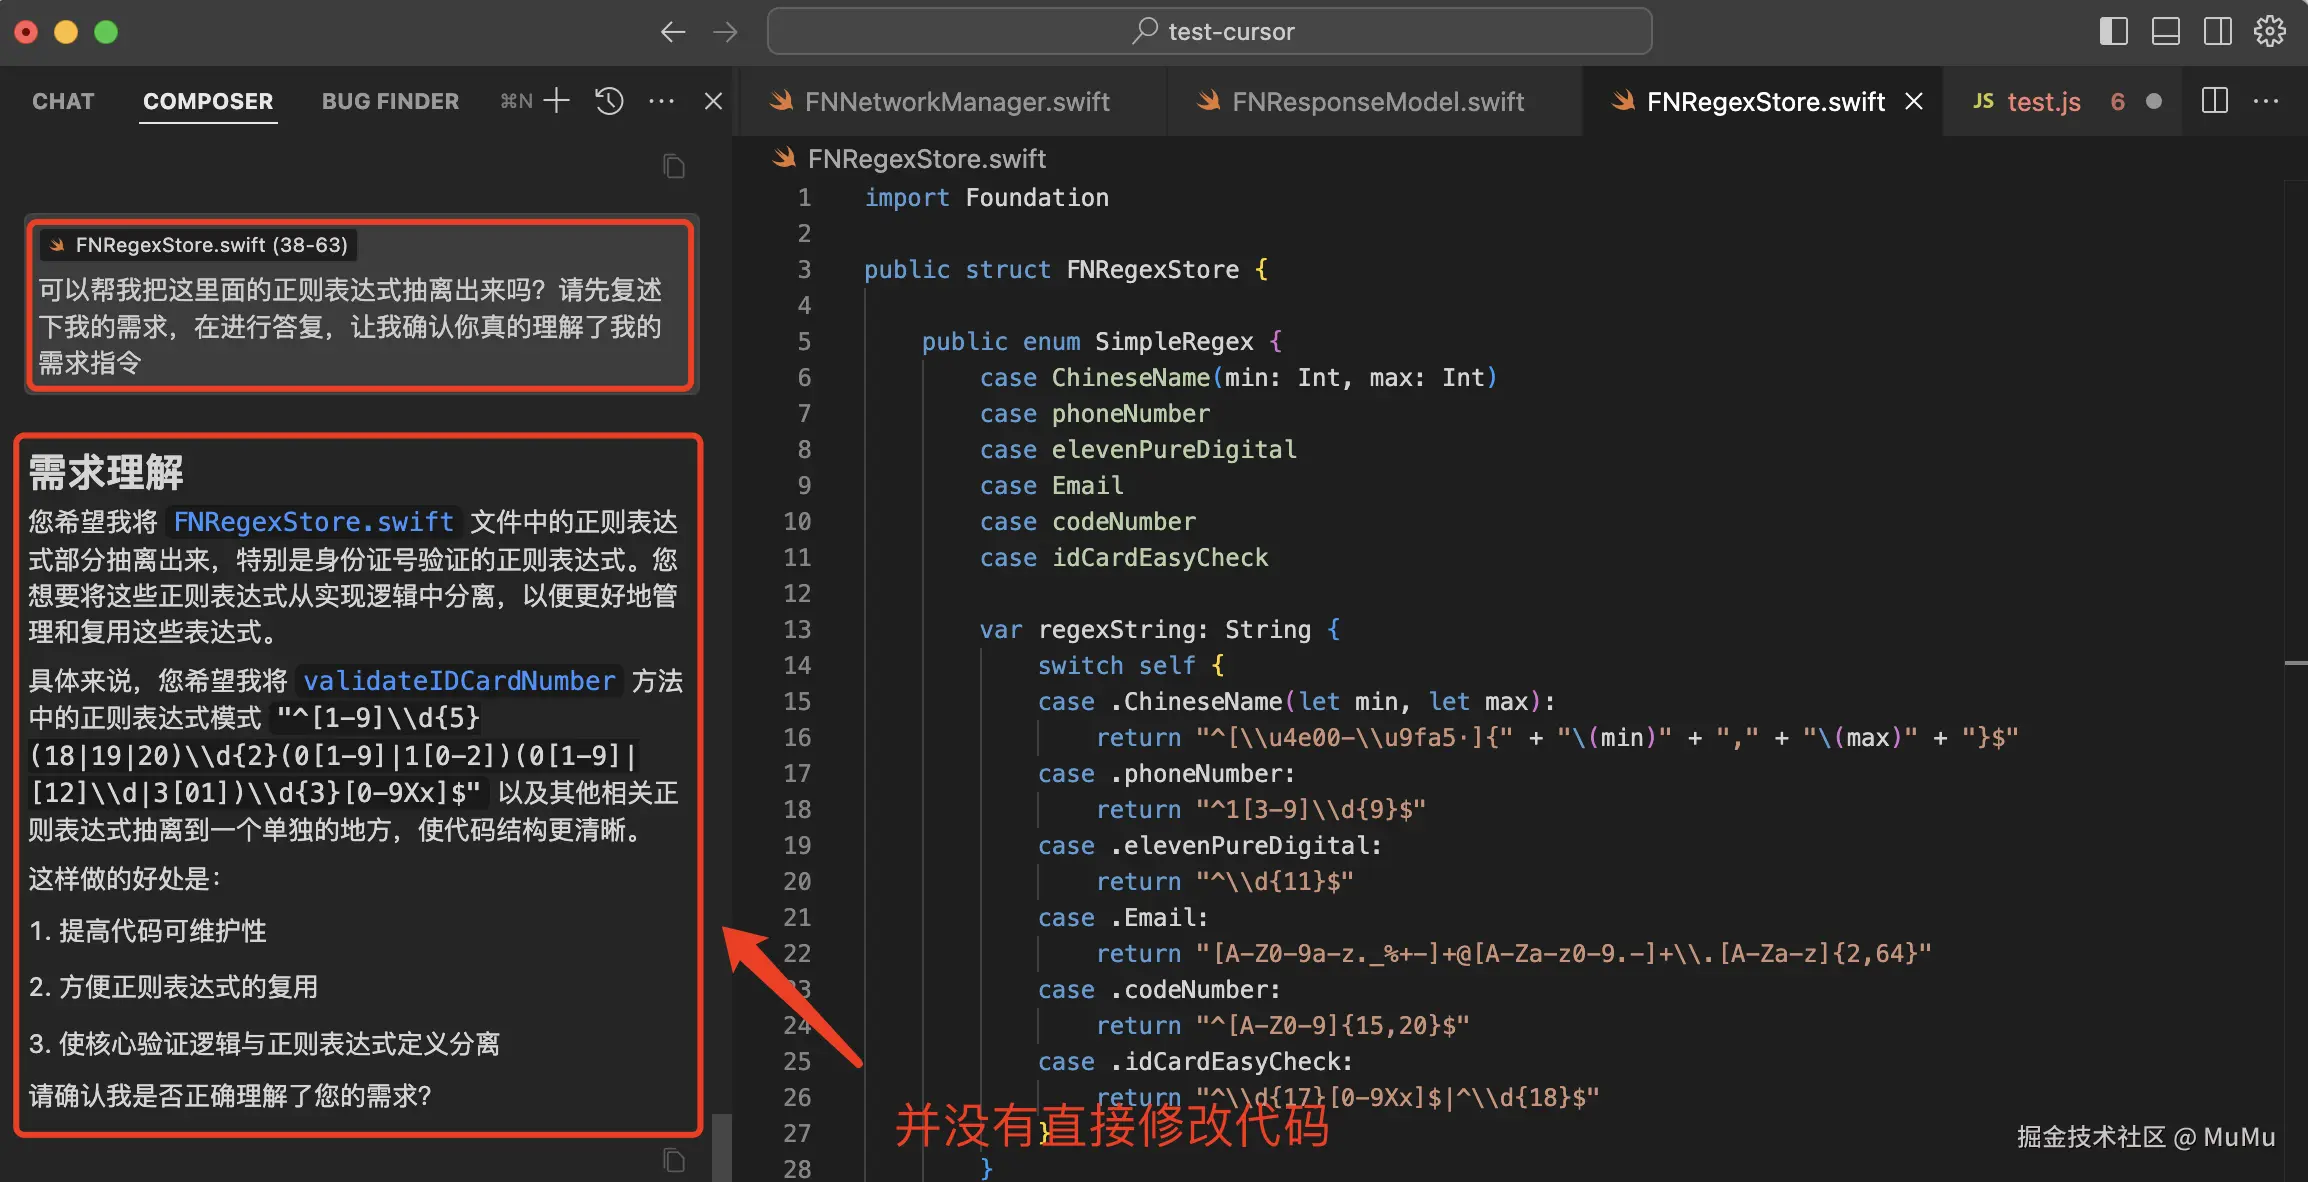Go back with the left arrow
Screen dimensions: 2308x1182
pyautogui.click(x=673, y=32)
